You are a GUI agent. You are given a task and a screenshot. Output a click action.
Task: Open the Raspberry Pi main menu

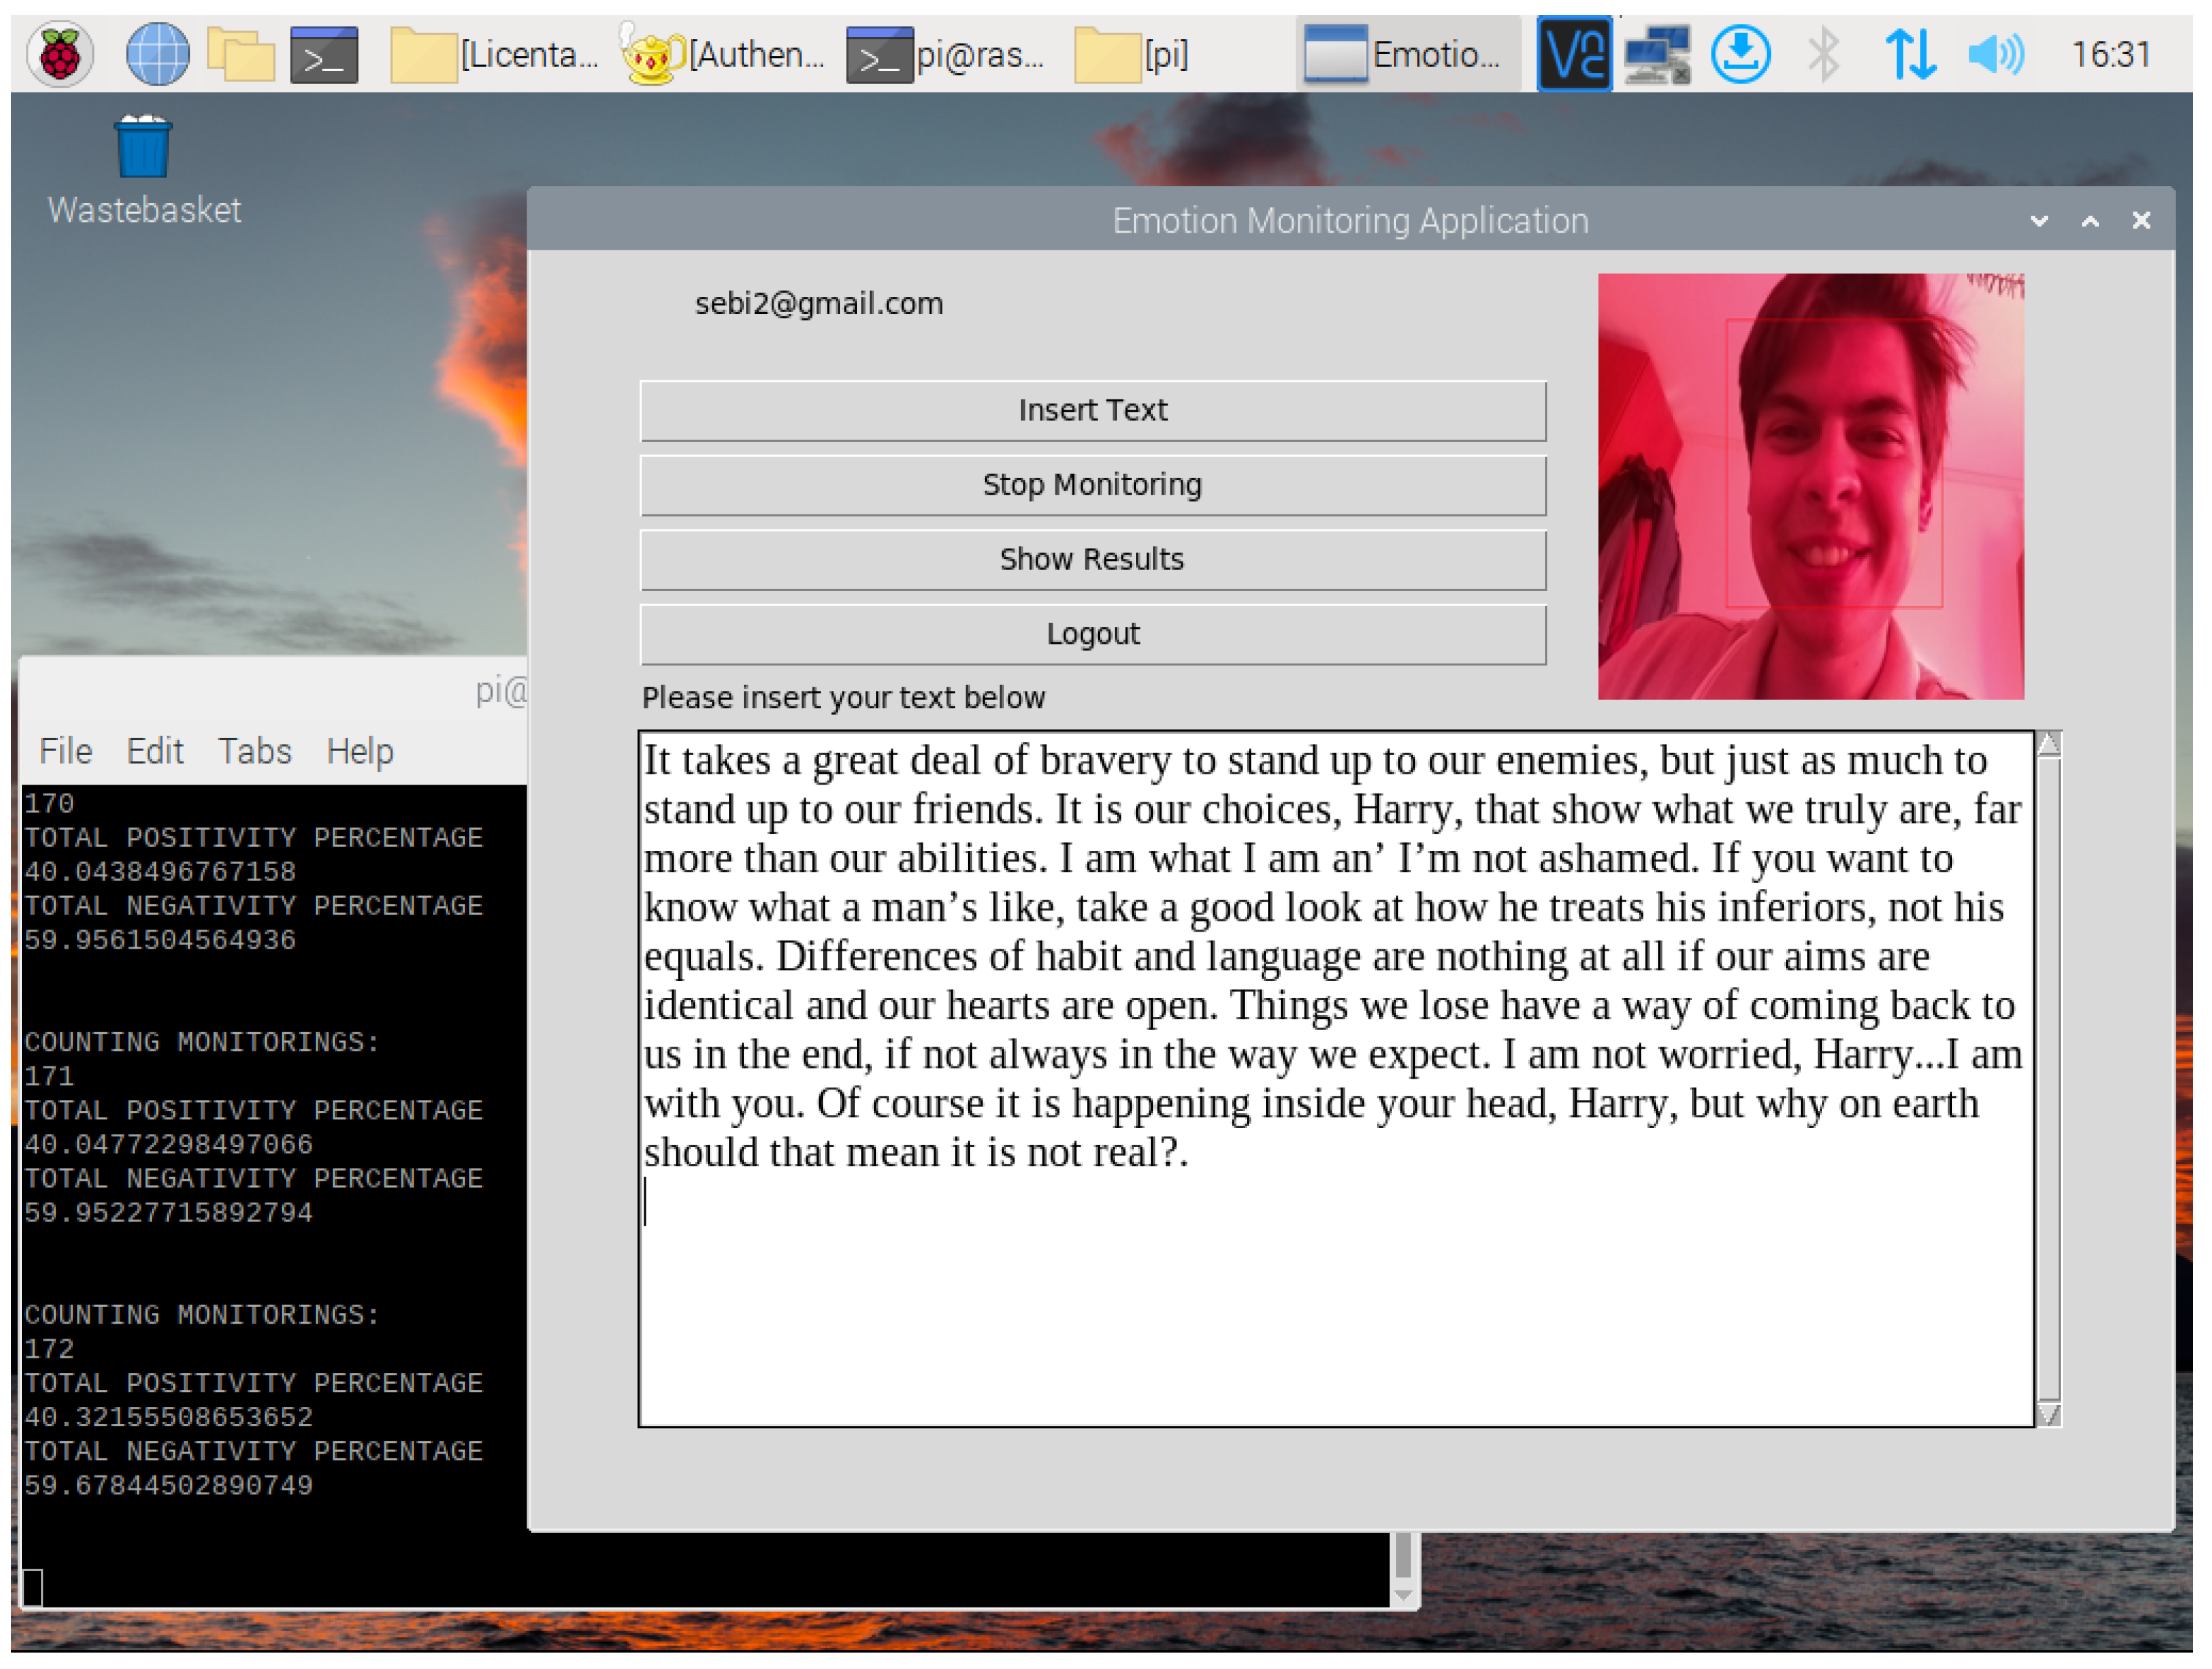(60, 54)
